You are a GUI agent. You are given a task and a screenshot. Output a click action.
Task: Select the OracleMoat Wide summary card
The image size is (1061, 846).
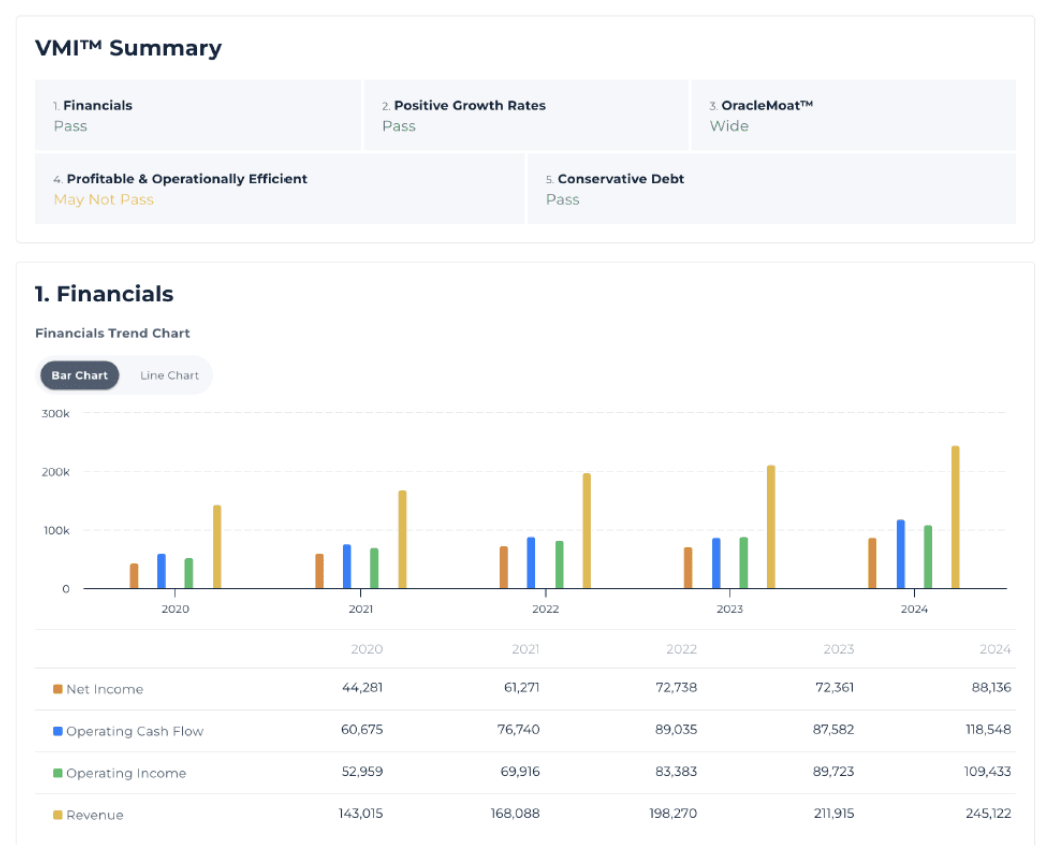tap(852, 116)
